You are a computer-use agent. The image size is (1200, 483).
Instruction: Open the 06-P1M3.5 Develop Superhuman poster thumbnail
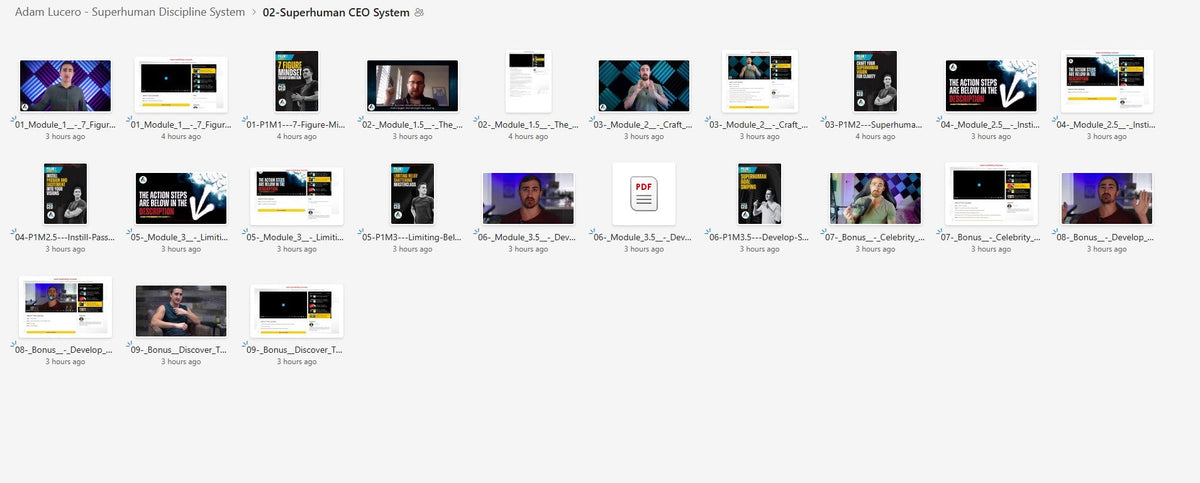click(760, 193)
